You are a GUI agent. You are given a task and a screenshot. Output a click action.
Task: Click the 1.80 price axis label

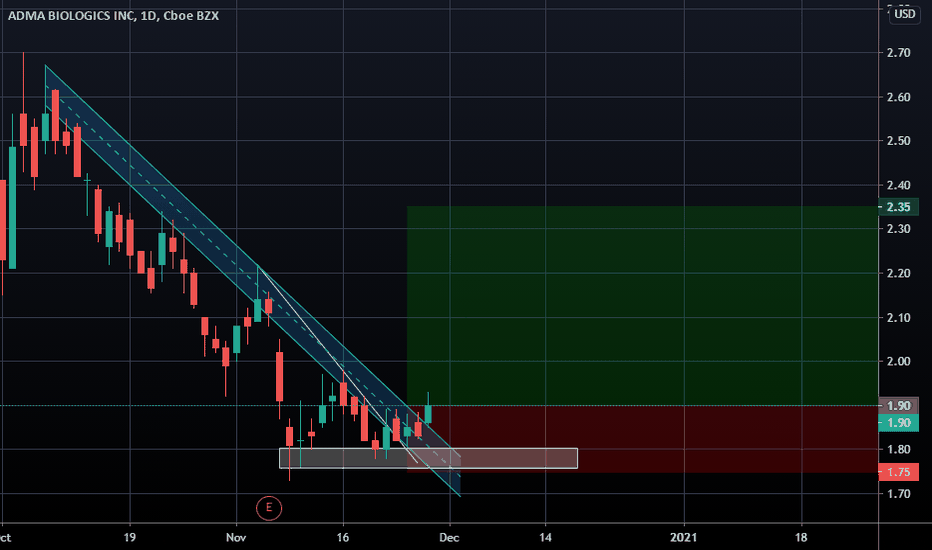point(898,450)
